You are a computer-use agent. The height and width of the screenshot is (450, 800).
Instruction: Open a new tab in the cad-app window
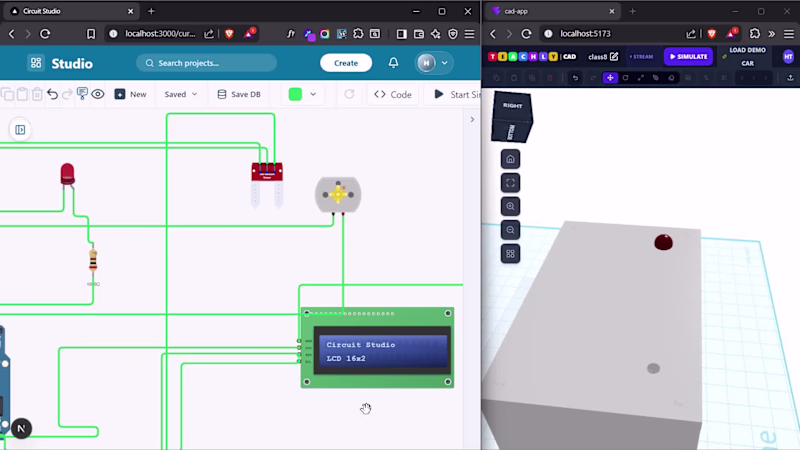pyautogui.click(x=632, y=11)
